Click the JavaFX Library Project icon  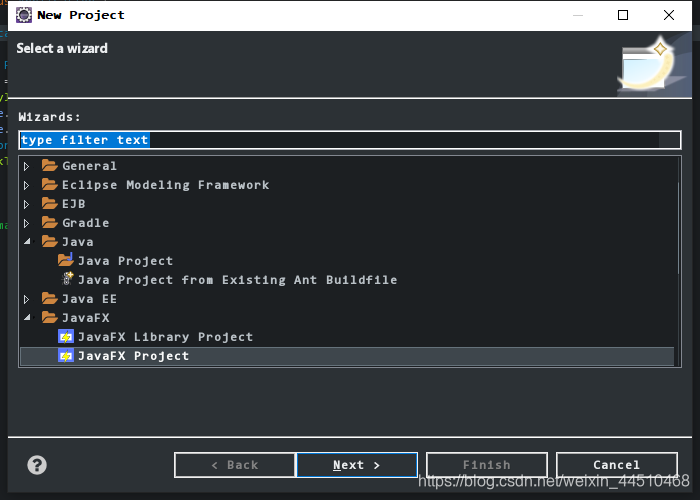[66, 337]
